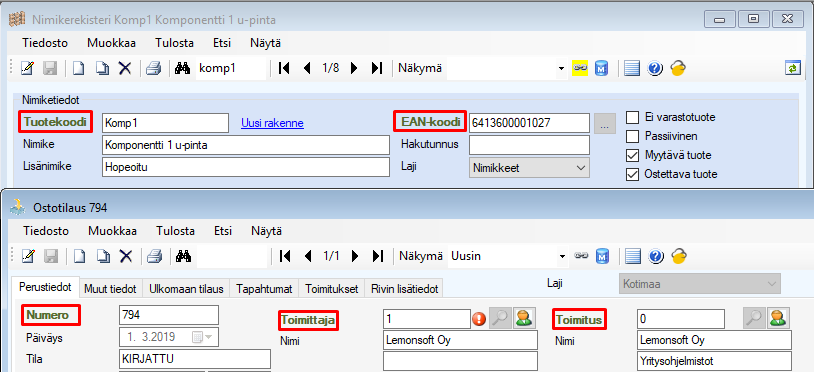Uncheck Myytävä tuote checkbox

click(x=632, y=155)
